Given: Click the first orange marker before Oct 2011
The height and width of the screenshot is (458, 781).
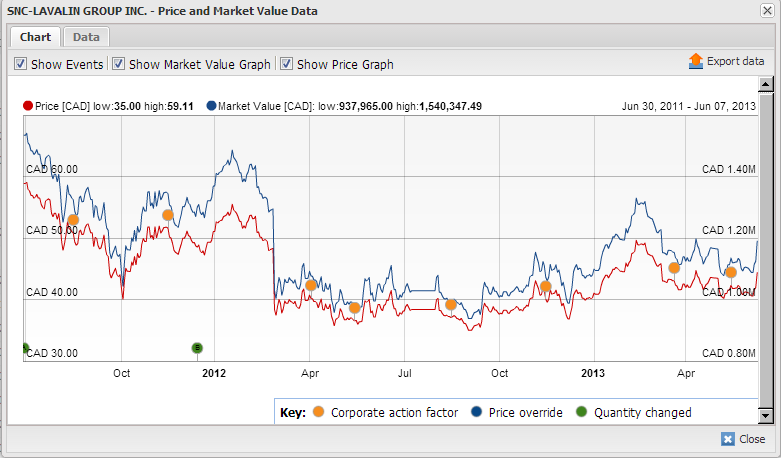Looking at the screenshot, I should pos(73,219).
